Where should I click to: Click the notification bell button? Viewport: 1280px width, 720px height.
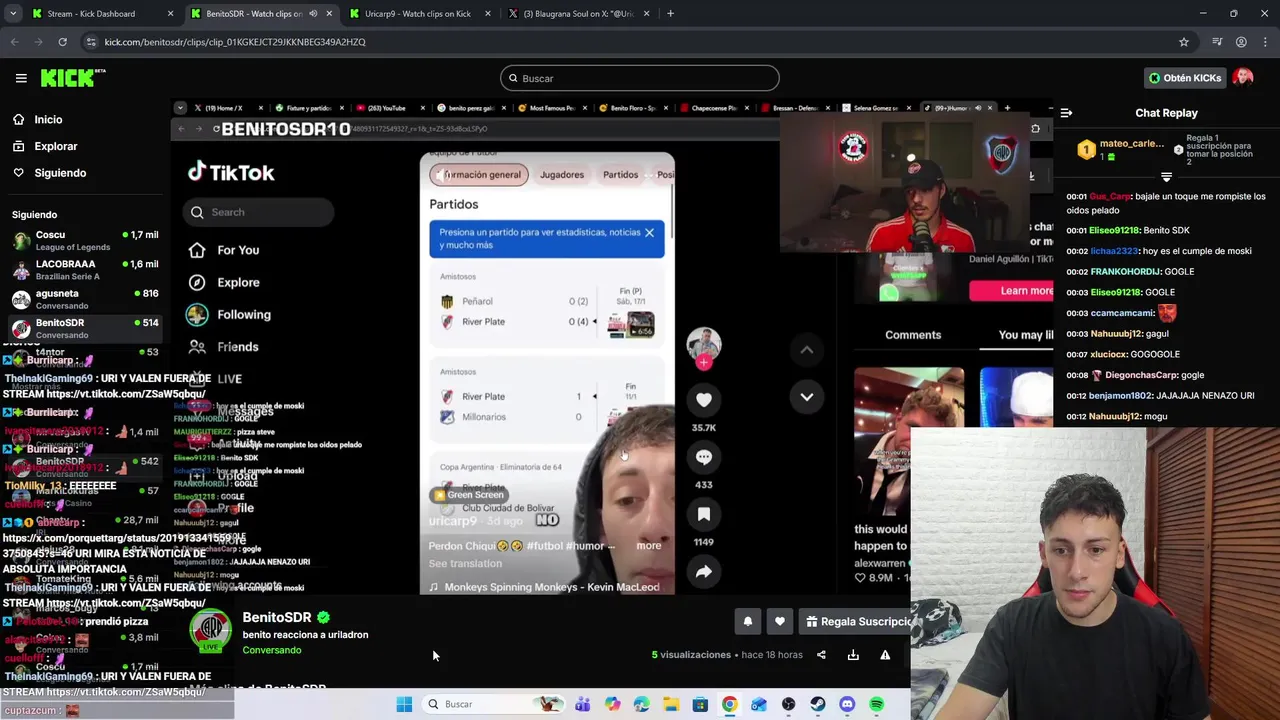pos(747,621)
